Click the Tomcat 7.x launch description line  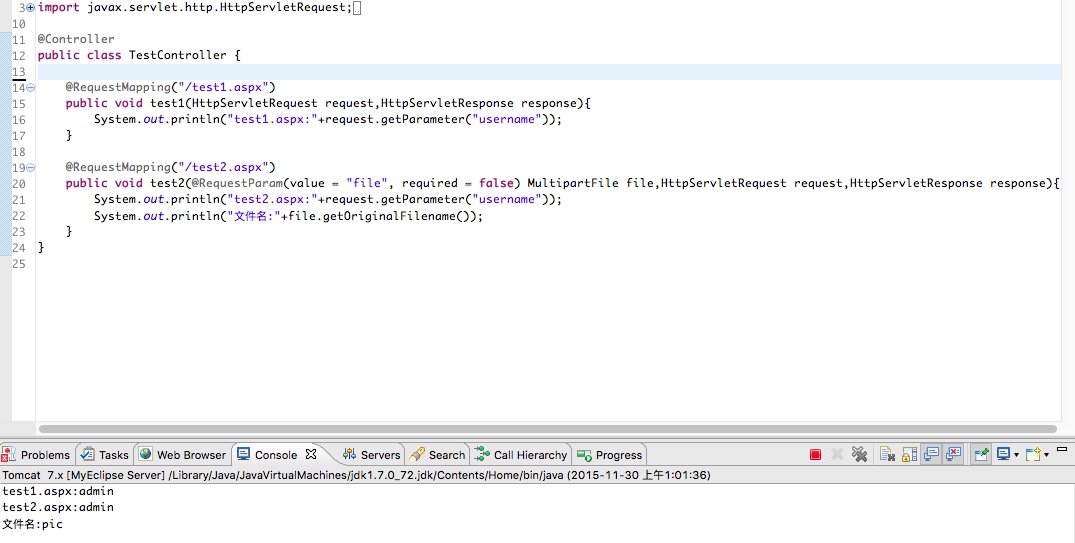click(357, 474)
